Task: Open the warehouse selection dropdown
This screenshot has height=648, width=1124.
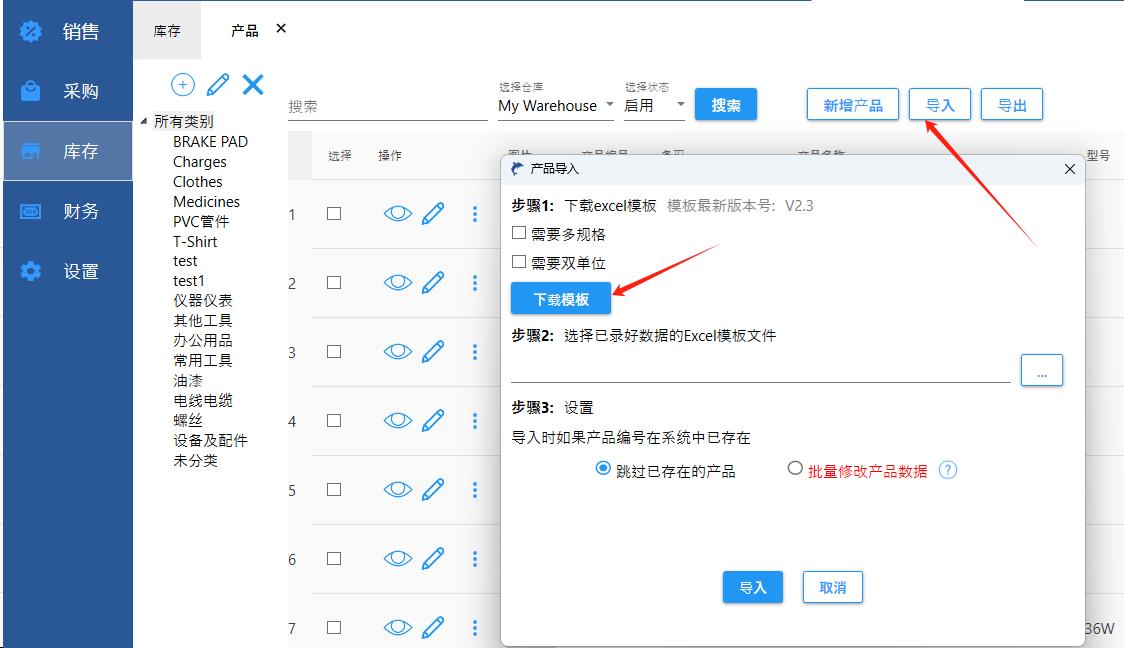Action: click(x=556, y=105)
